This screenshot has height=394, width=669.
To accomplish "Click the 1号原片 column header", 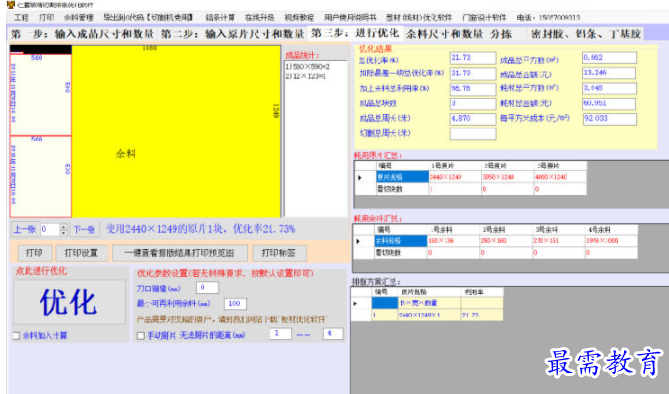I will (x=455, y=166).
